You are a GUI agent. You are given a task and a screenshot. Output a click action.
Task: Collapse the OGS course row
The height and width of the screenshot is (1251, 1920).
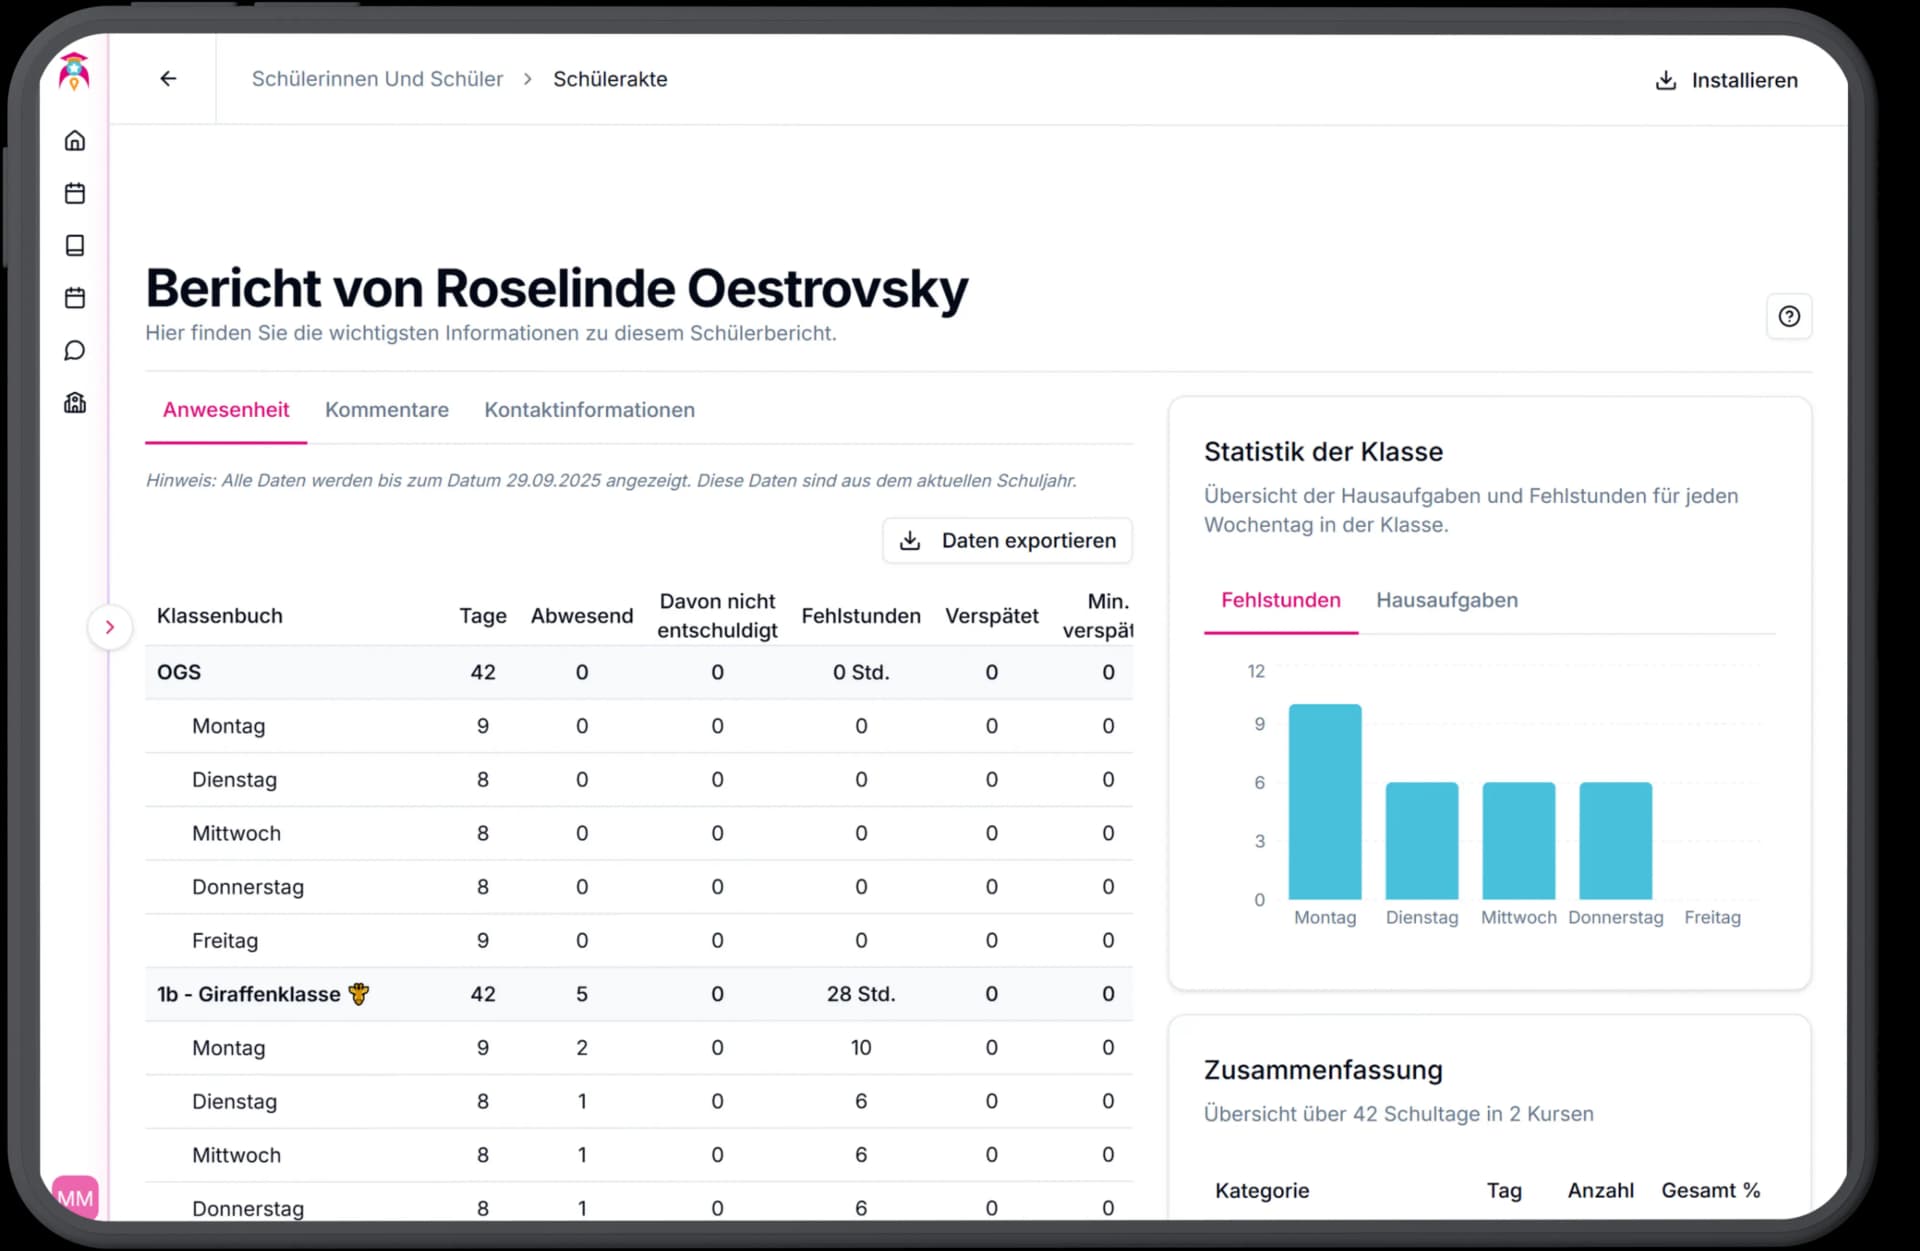(x=179, y=672)
